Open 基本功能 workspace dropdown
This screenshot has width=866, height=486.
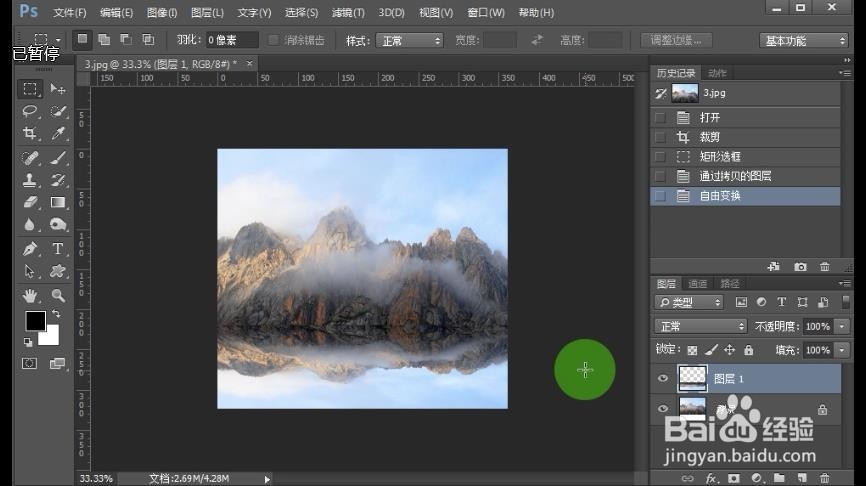(x=804, y=40)
